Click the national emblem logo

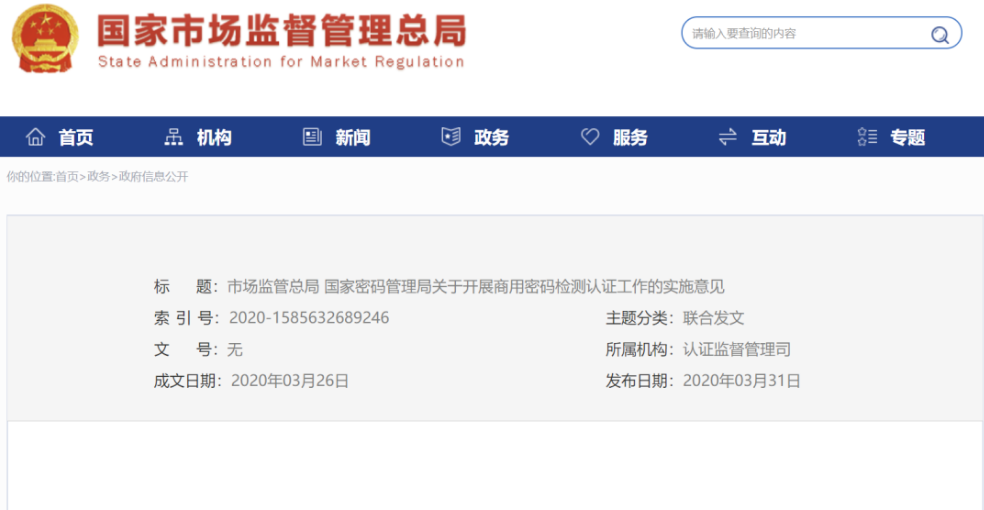[45, 38]
